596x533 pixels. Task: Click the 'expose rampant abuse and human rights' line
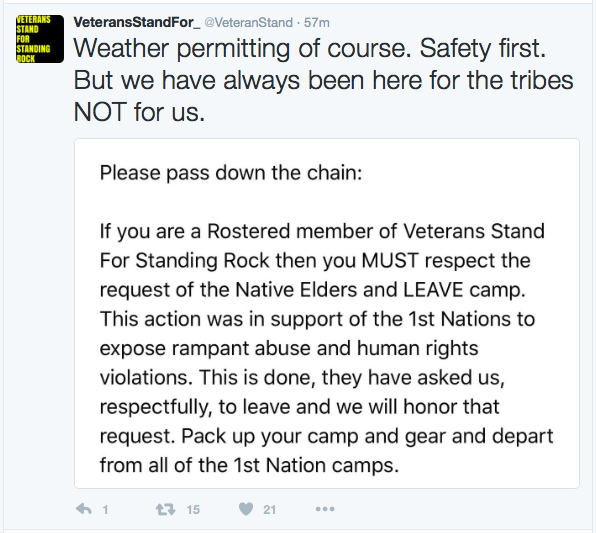[x=289, y=348]
